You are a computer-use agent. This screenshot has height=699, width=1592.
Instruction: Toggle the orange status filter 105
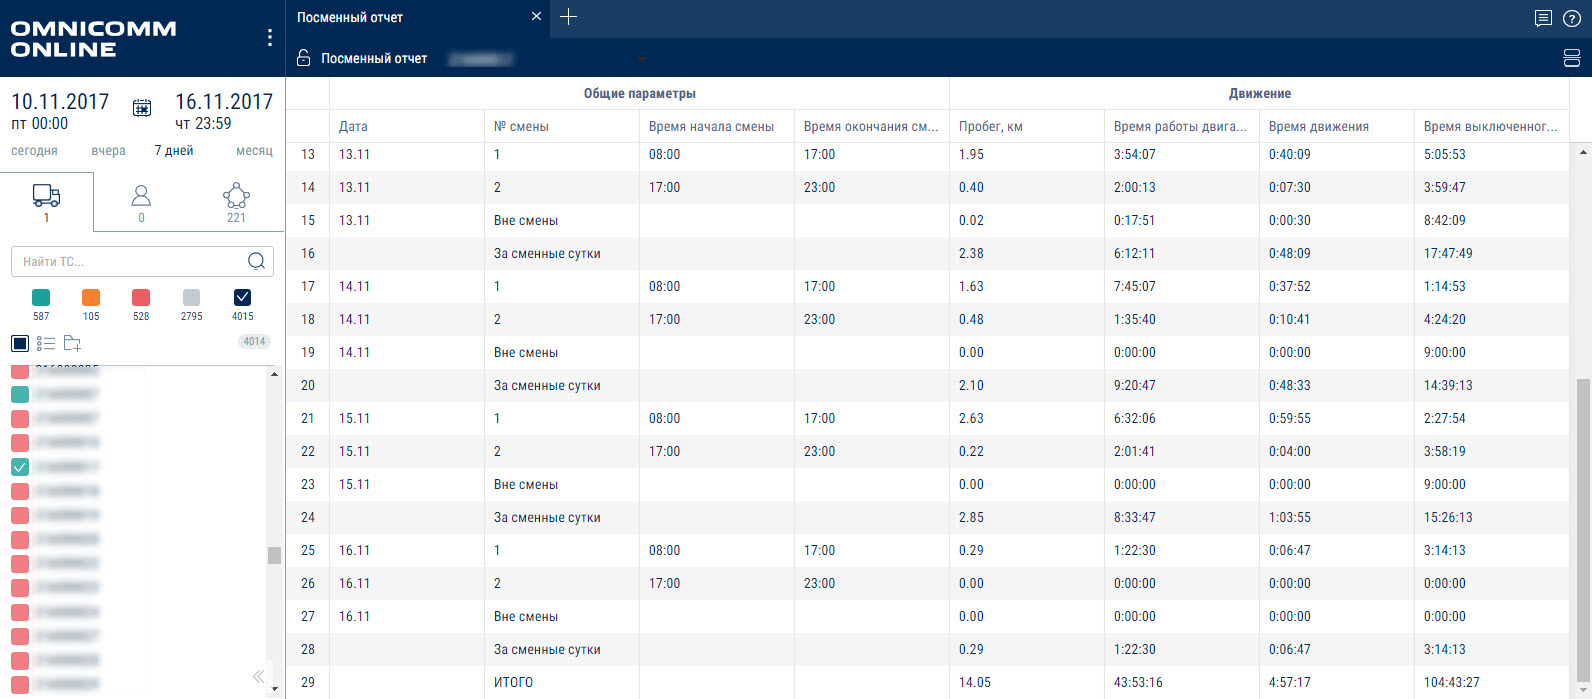coord(91,297)
